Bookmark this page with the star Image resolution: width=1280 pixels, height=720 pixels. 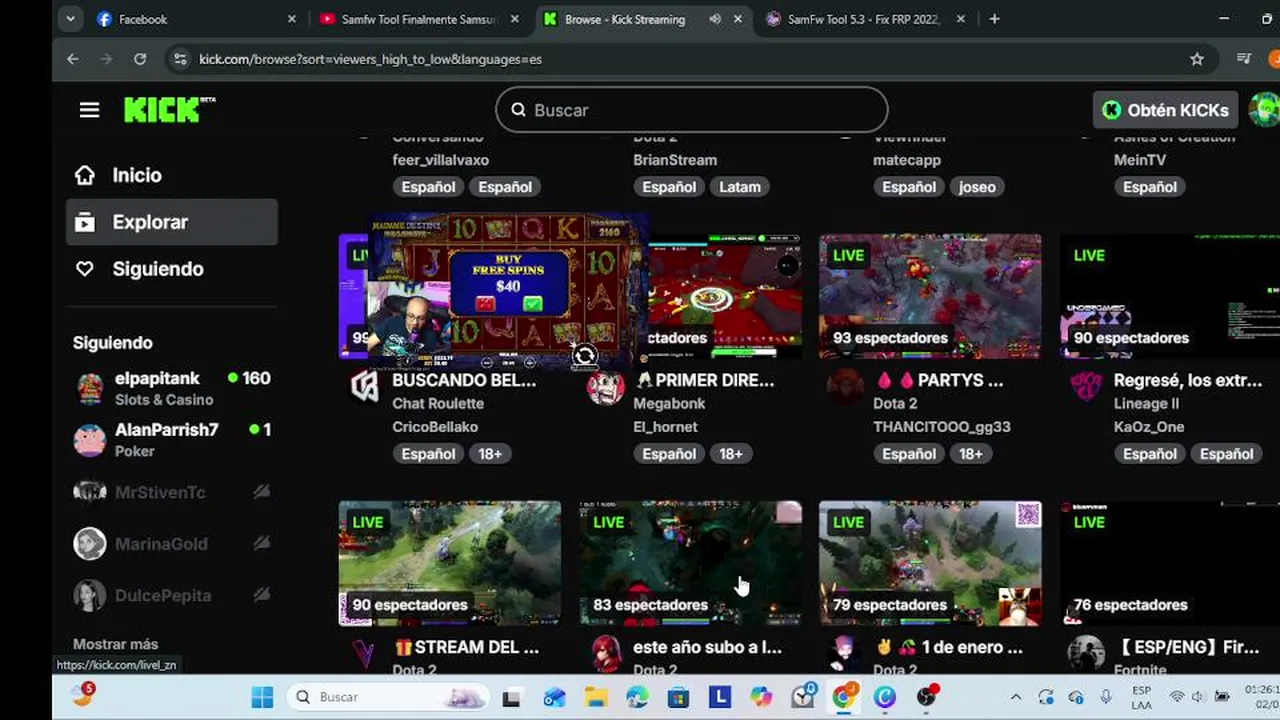pos(1197,59)
